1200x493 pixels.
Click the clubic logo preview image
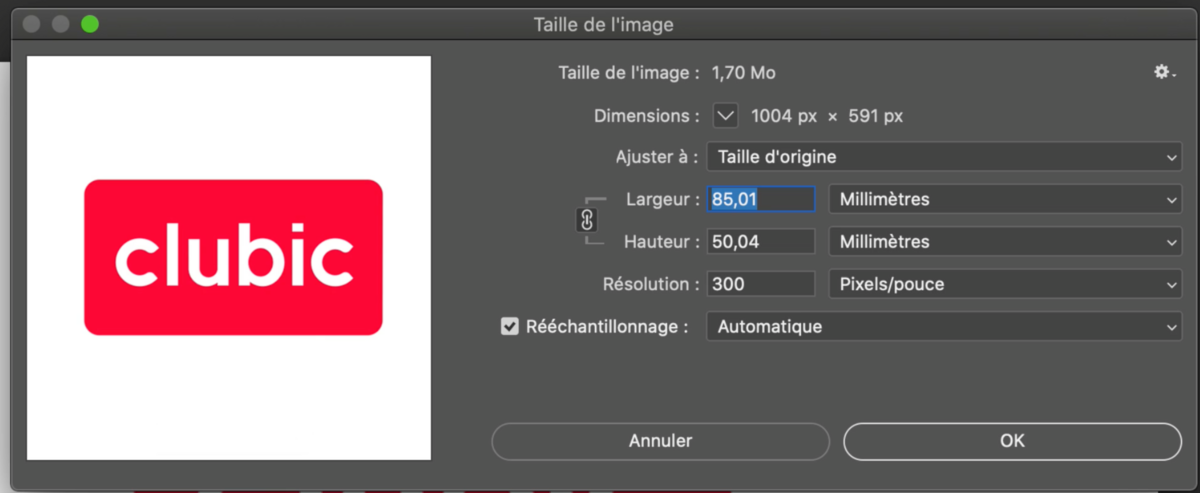pyautogui.click(x=229, y=258)
